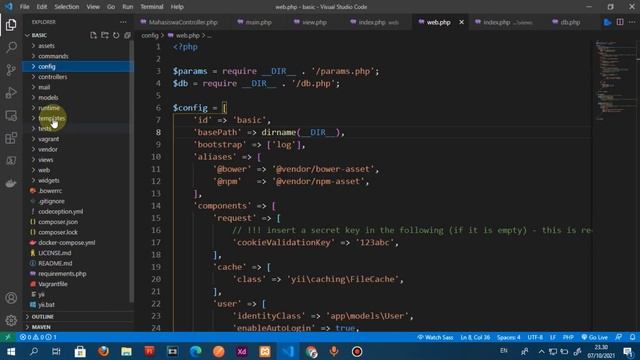This screenshot has width=640, height=360.
Task: Open Explorer more actions ellipsis
Action: (123, 22)
